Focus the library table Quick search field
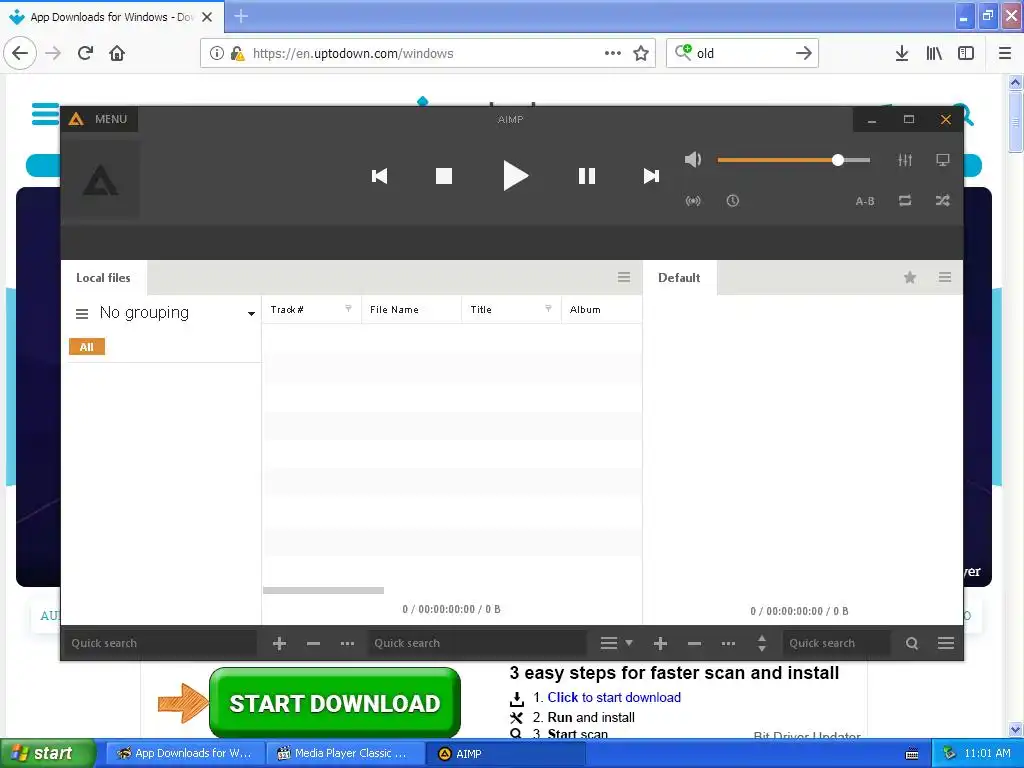Image resolution: width=1024 pixels, height=768 pixels. [477, 643]
